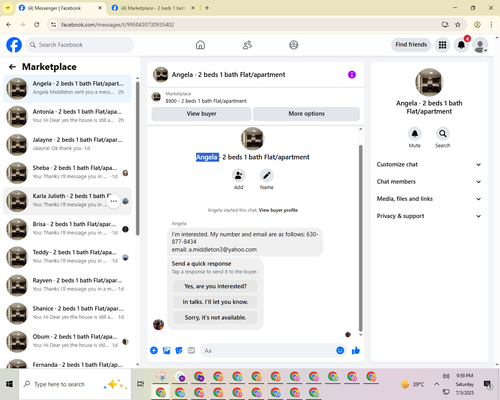
Task: Expand Chat members section
Action: (x=429, y=182)
